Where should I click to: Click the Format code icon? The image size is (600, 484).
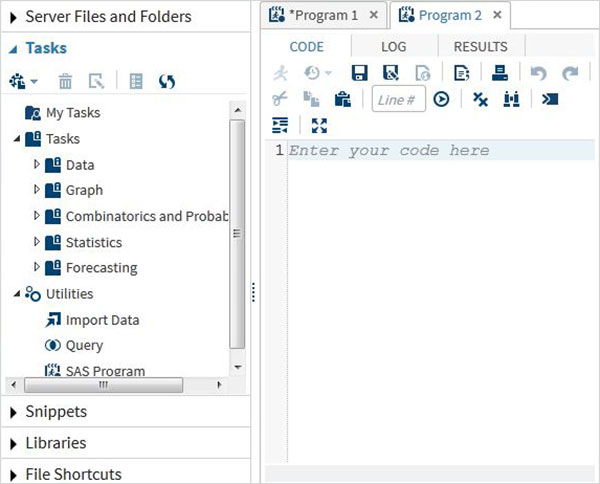point(280,125)
